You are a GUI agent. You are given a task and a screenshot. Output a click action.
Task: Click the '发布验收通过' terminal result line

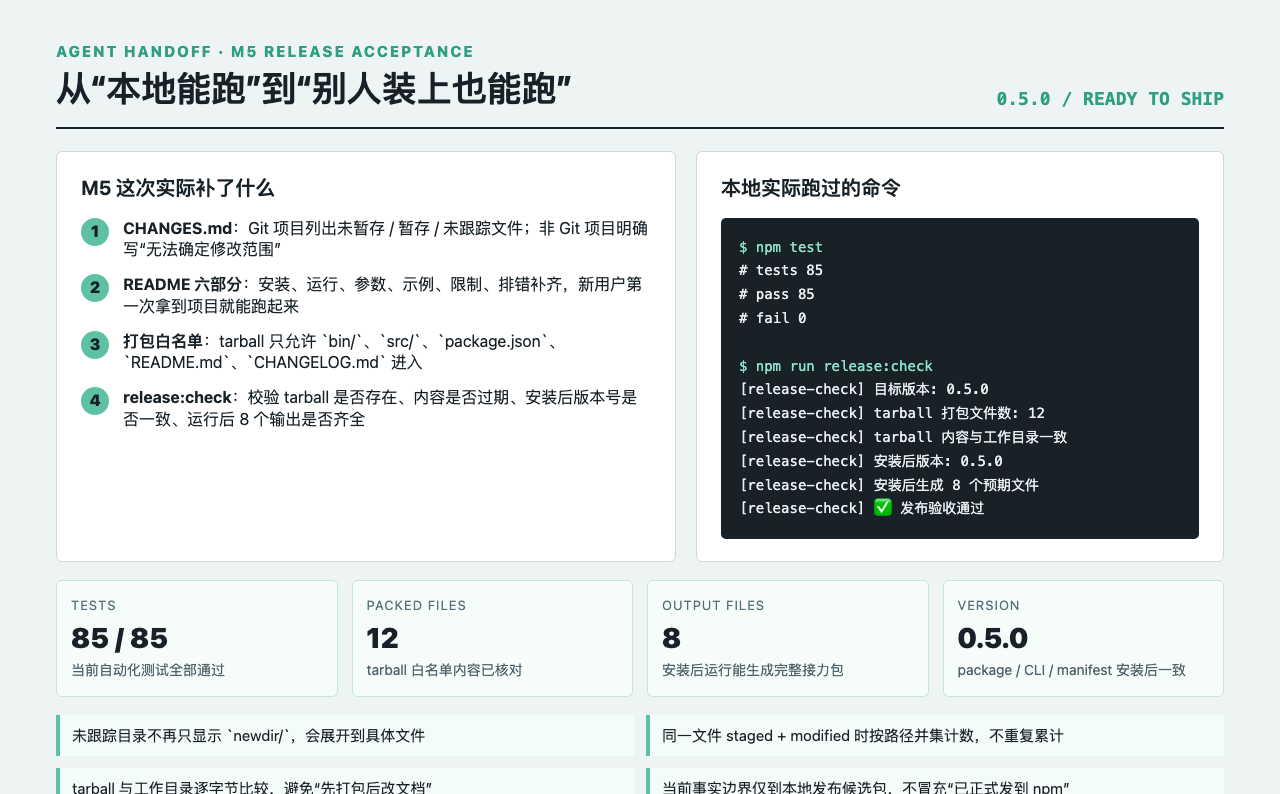click(862, 508)
